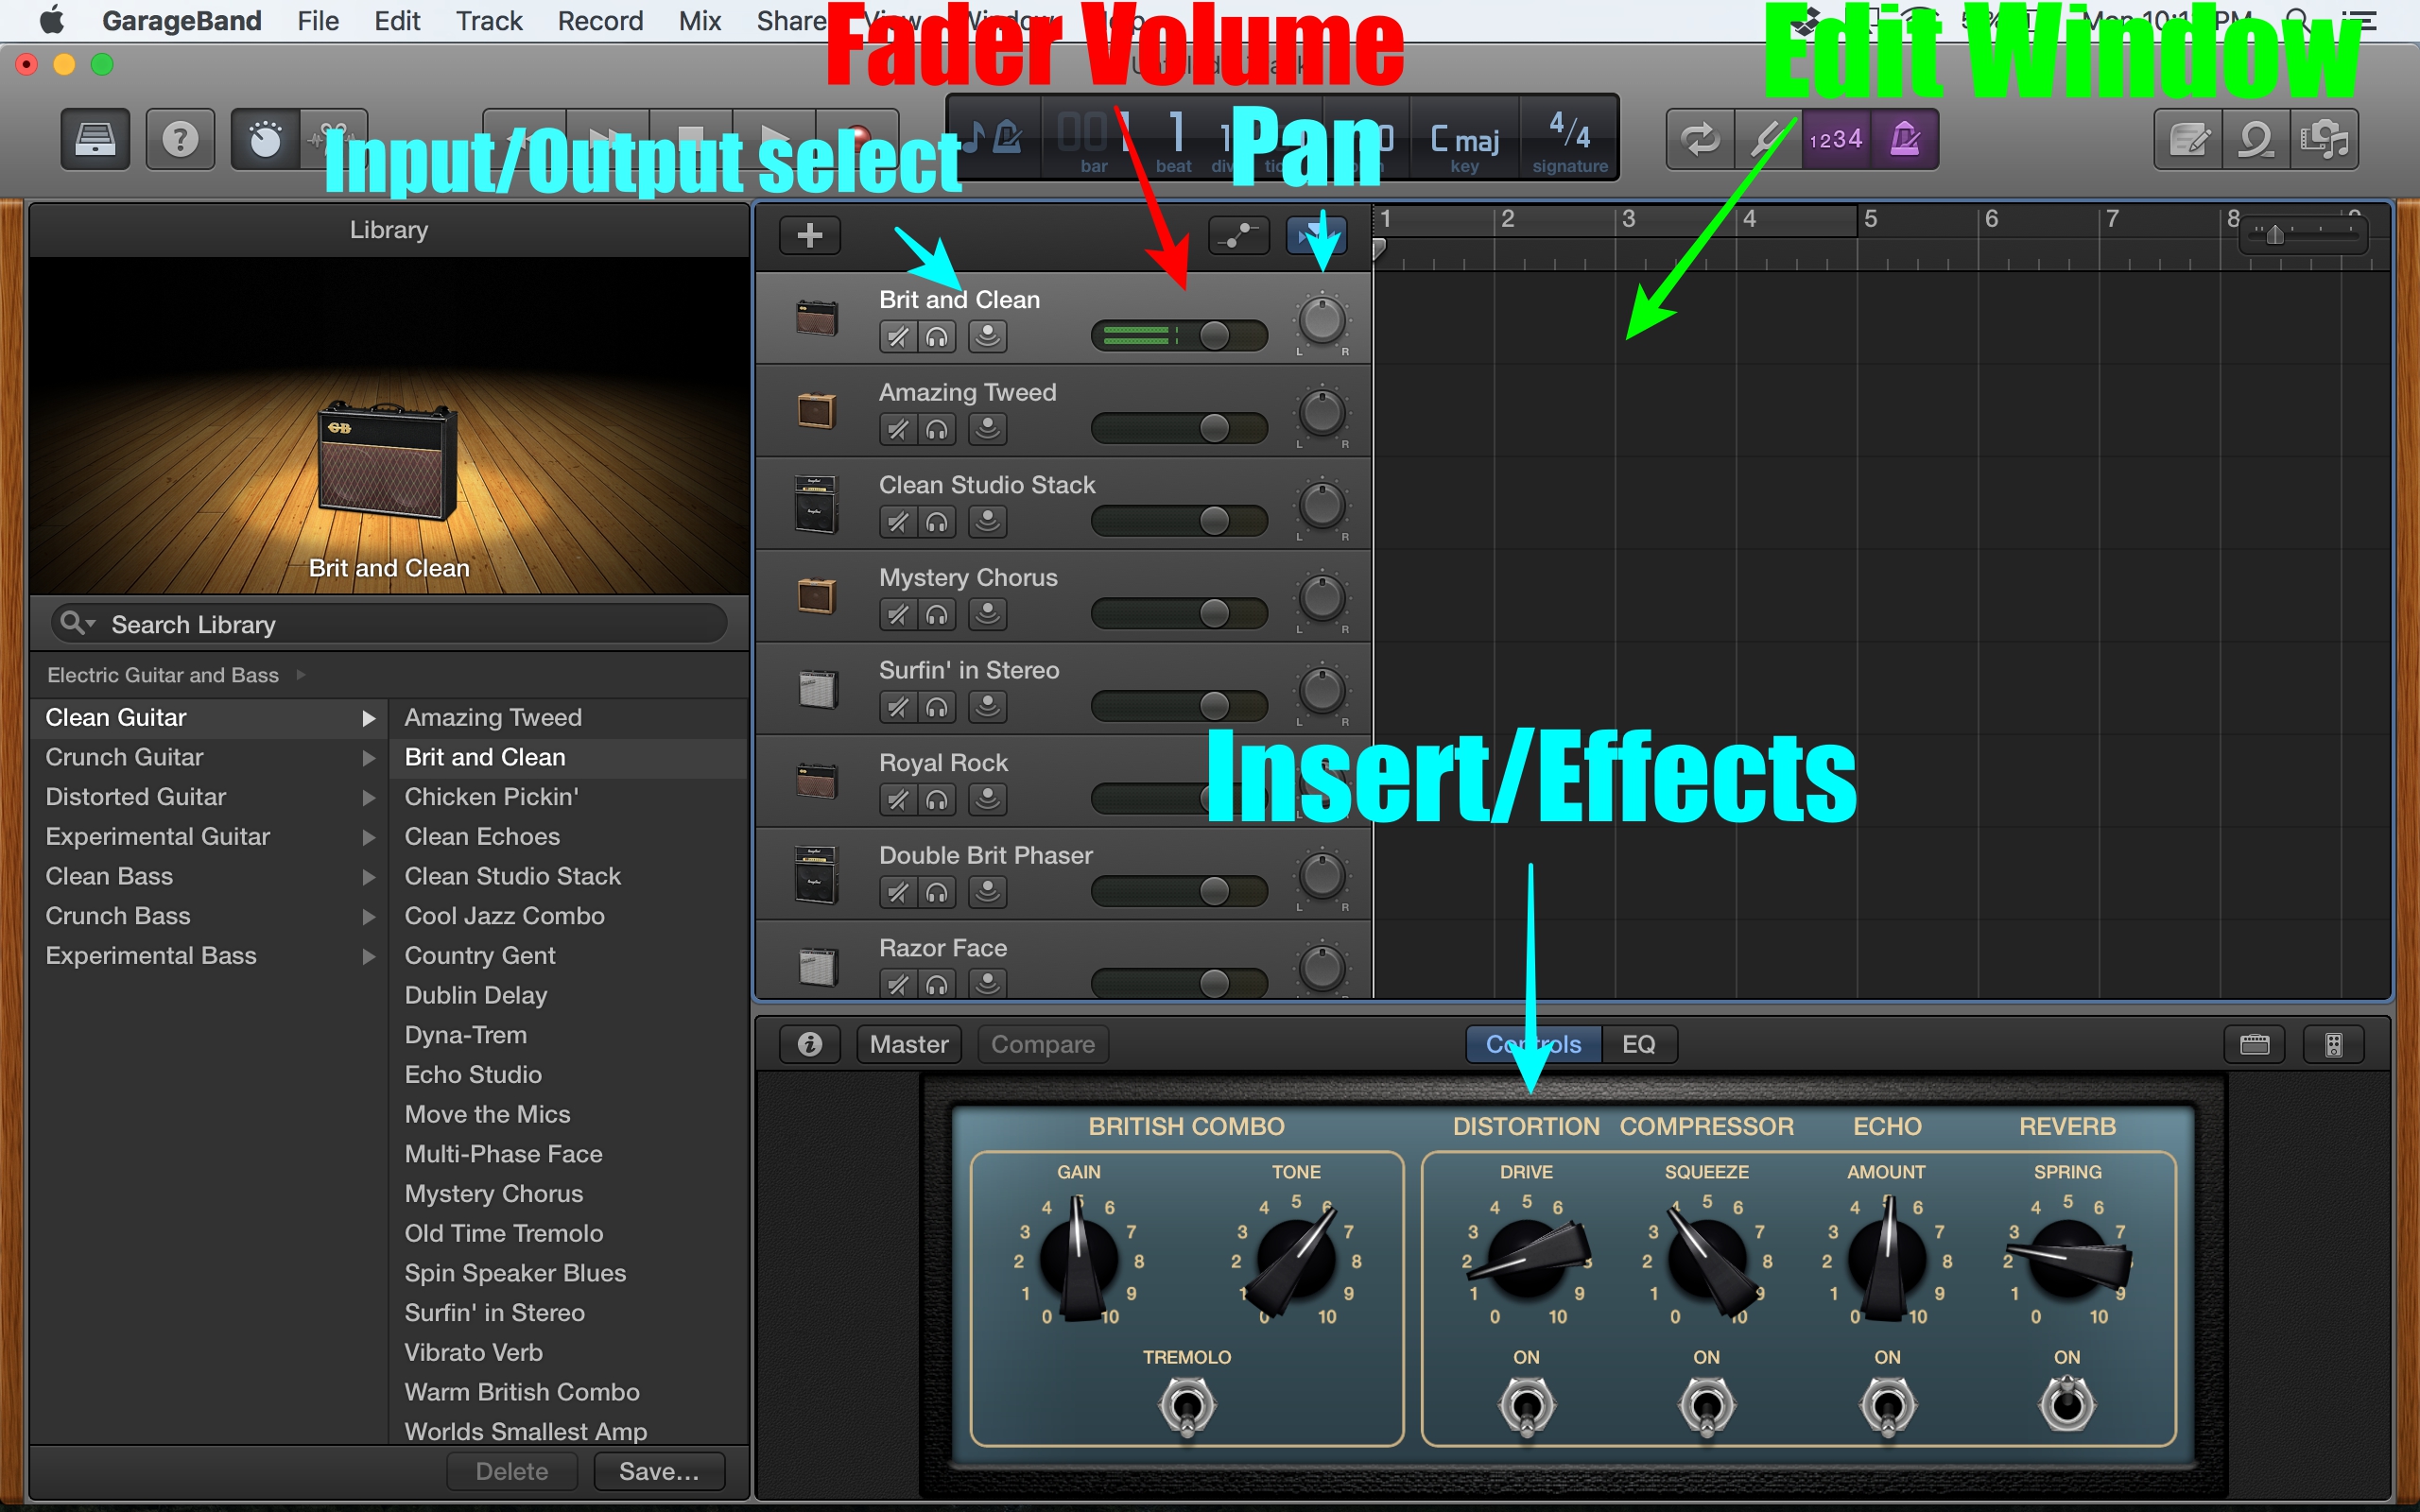Expand the Clean Guitar category
The image size is (2420, 1512).
(368, 718)
